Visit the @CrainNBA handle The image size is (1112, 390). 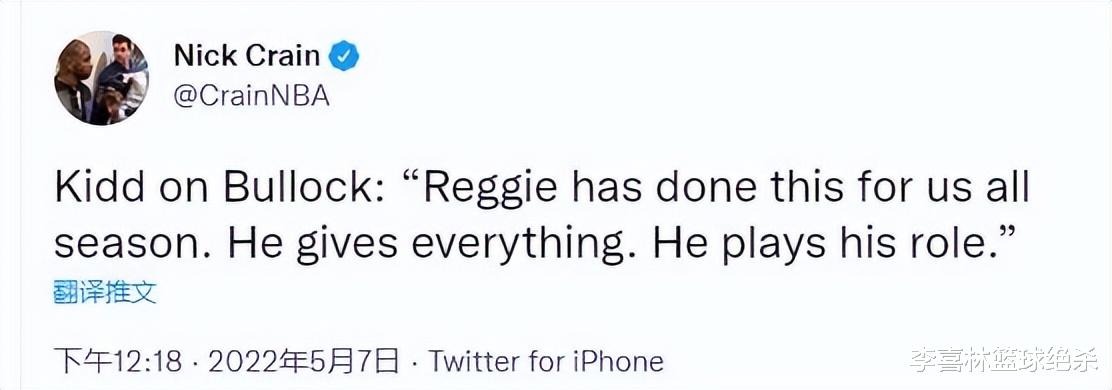pyautogui.click(x=252, y=96)
